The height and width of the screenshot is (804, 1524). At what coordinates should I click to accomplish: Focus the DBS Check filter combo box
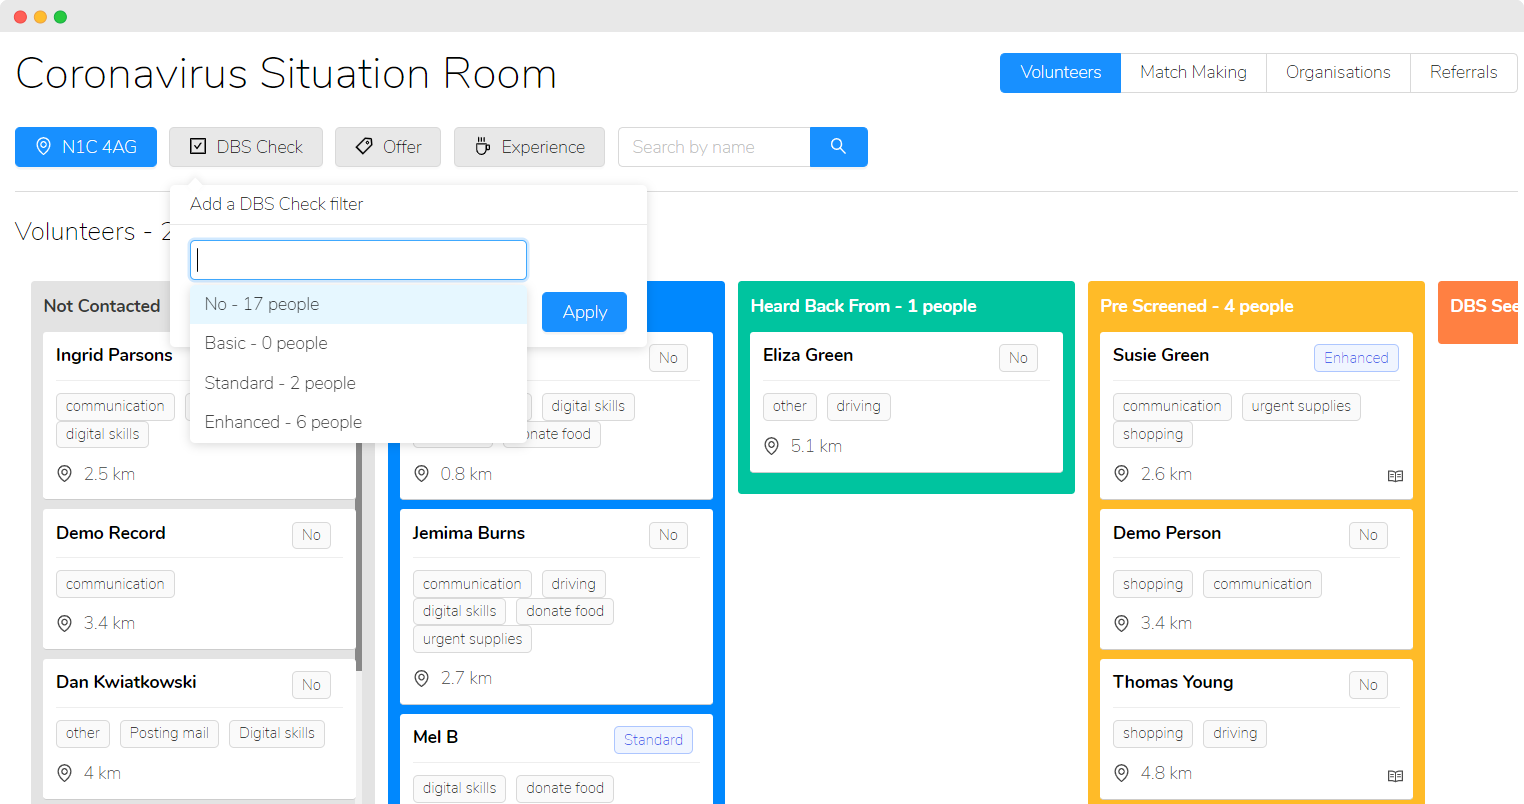pos(358,260)
